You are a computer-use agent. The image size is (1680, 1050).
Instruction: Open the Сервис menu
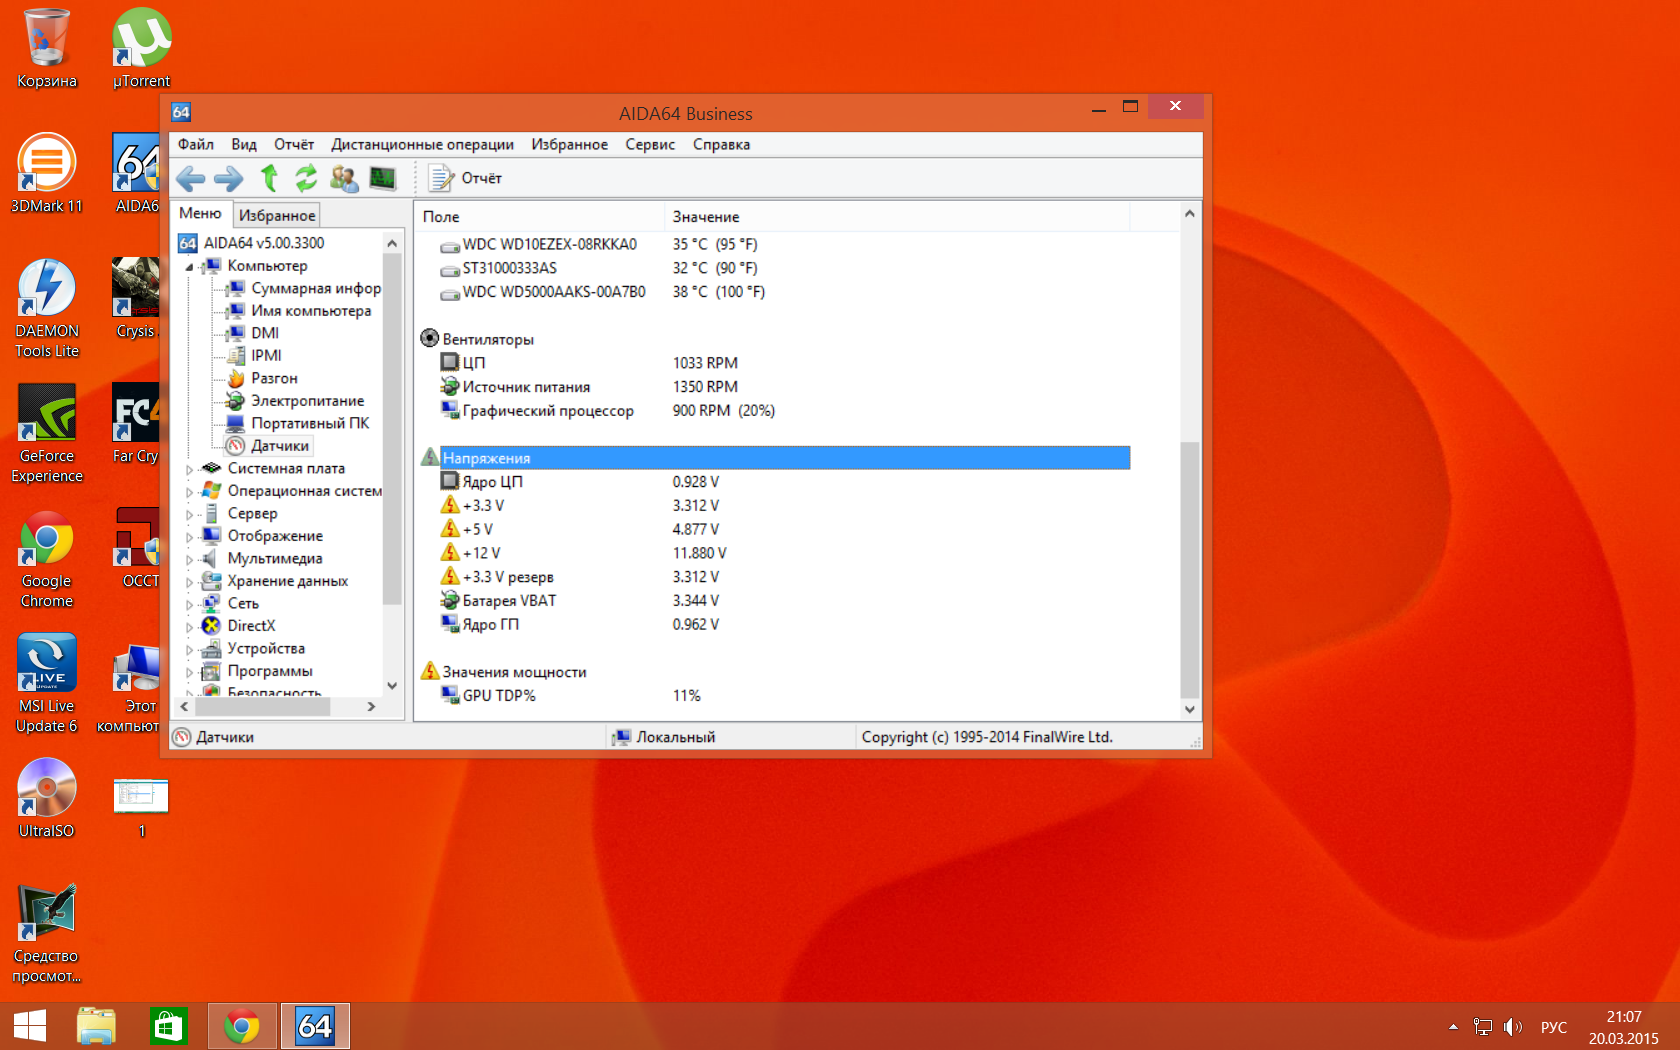pyautogui.click(x=650, y=144)
